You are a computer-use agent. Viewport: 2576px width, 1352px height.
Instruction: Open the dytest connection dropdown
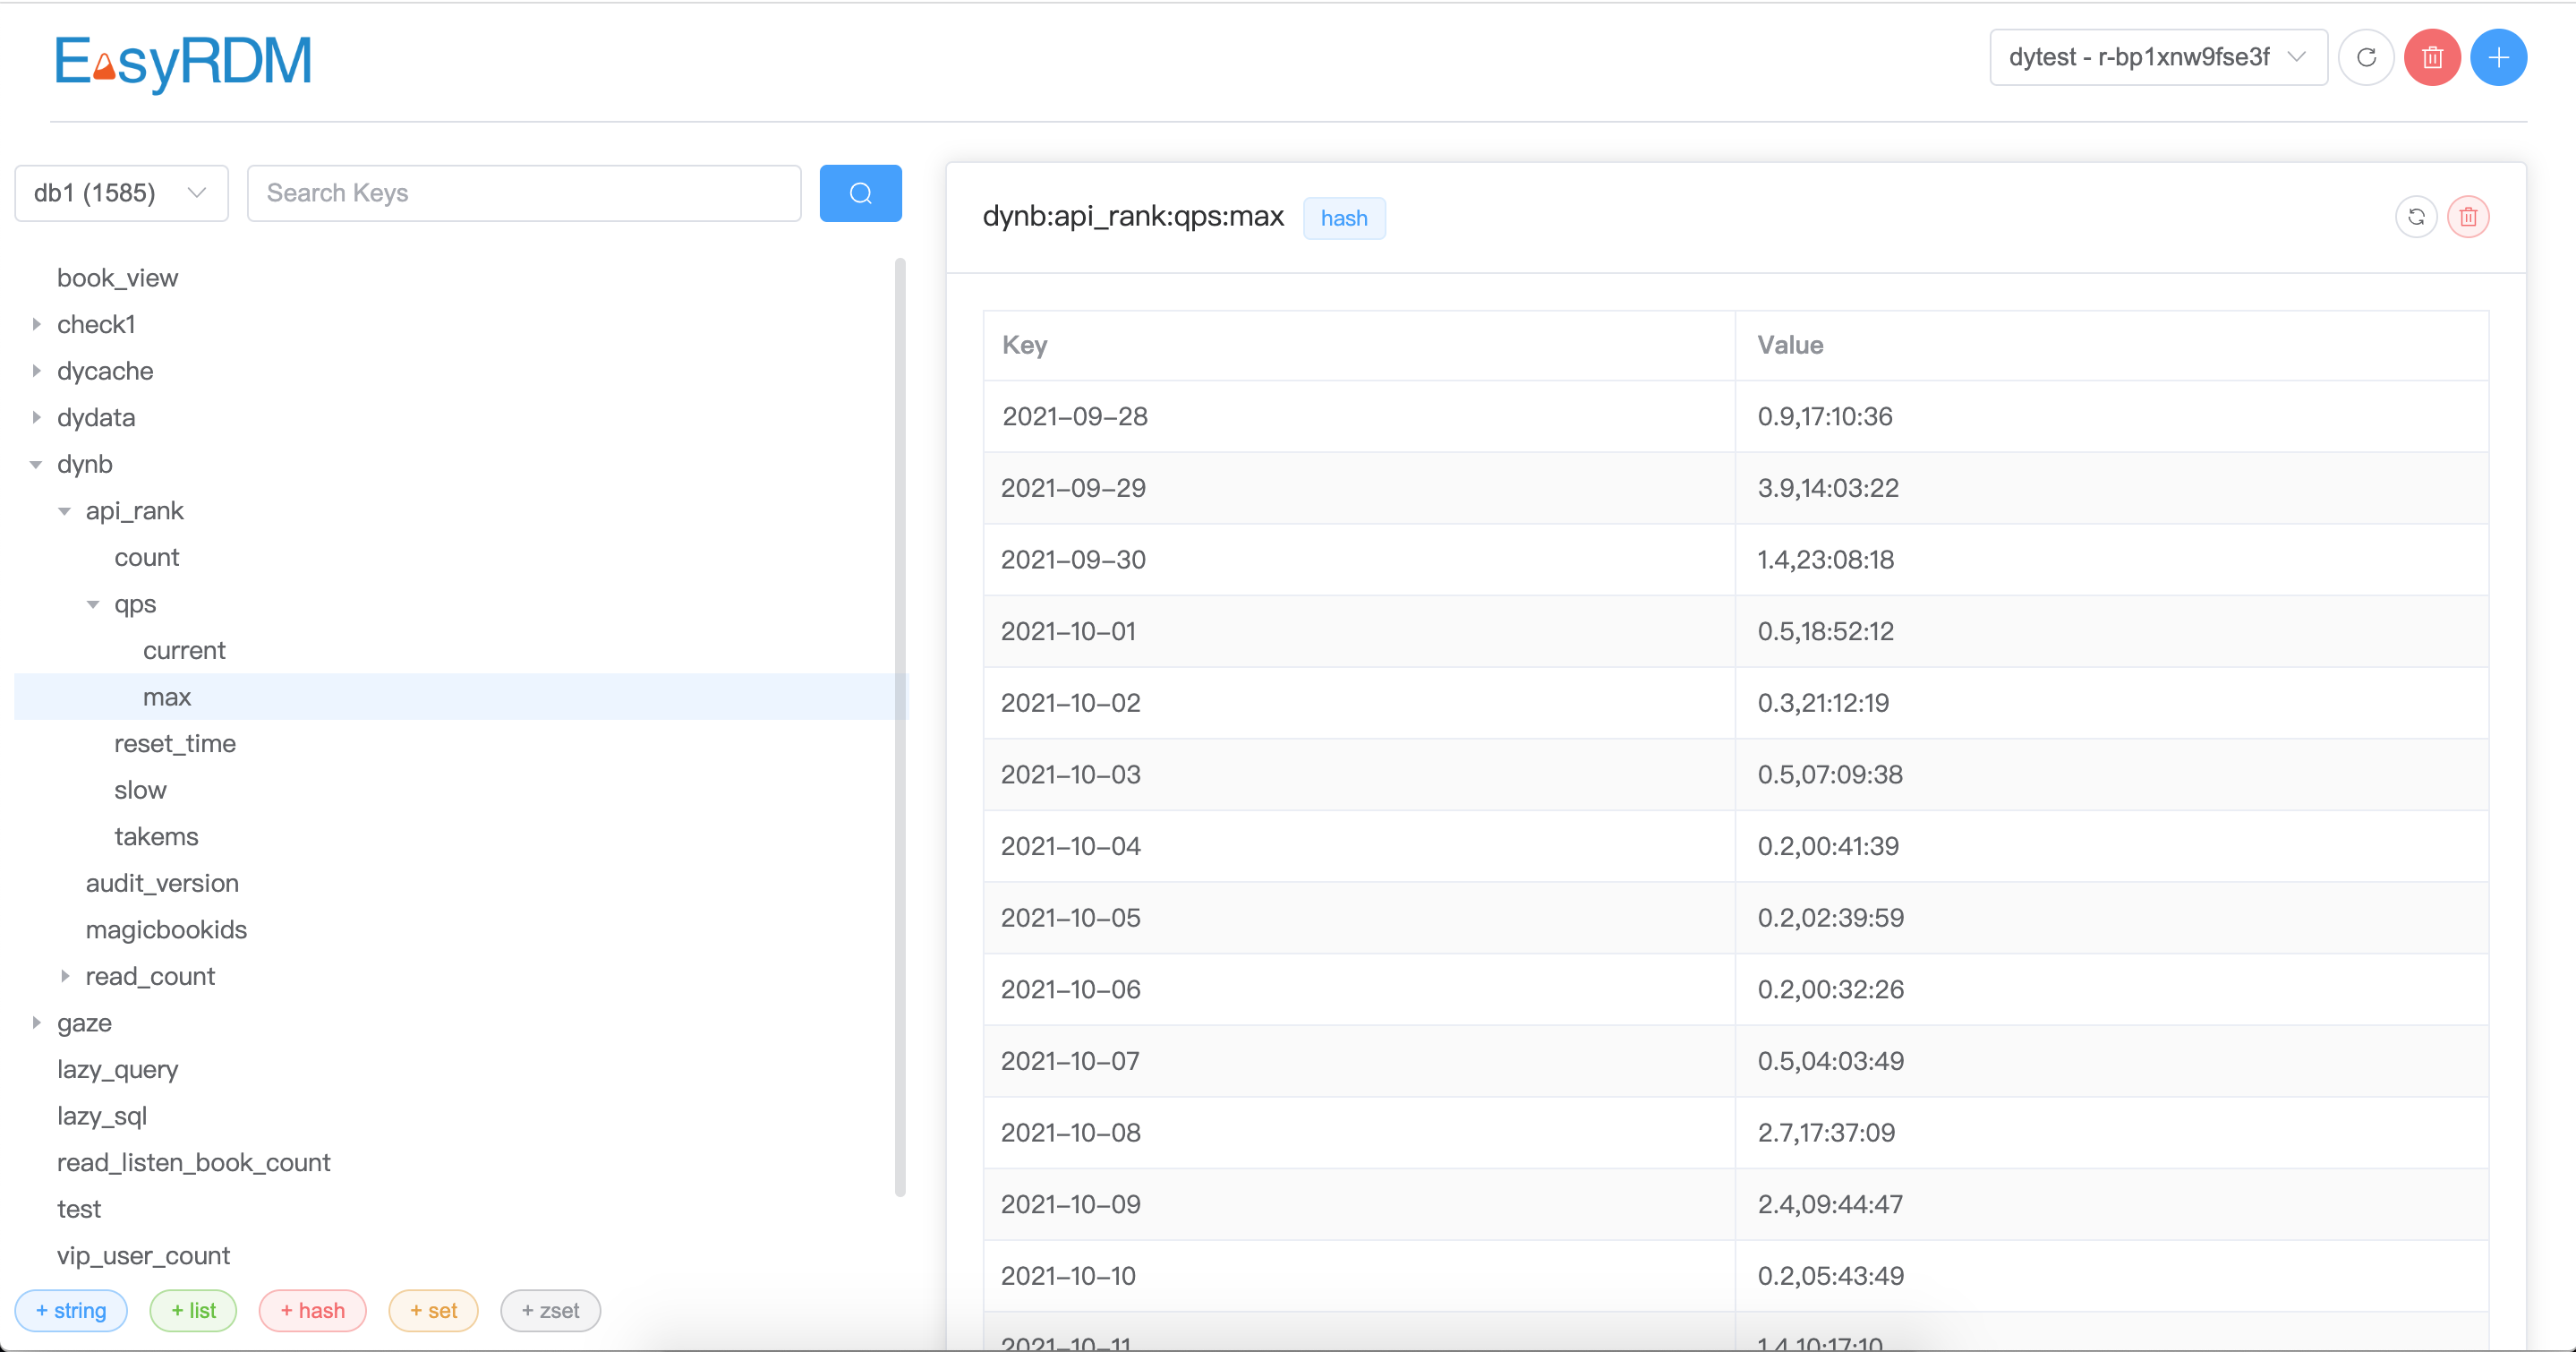pos(2157,57)
